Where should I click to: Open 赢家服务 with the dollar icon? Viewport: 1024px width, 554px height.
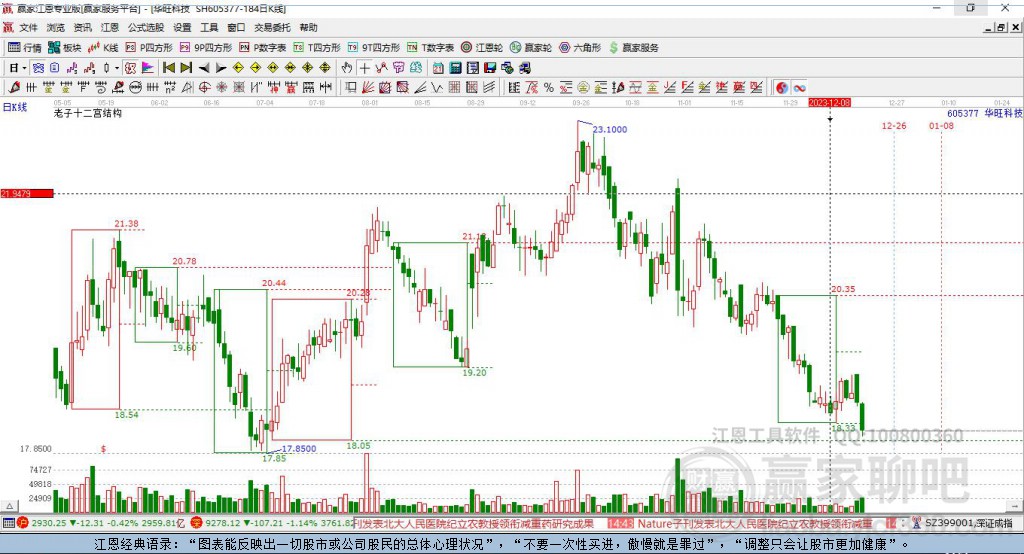[x=633, y=48]
